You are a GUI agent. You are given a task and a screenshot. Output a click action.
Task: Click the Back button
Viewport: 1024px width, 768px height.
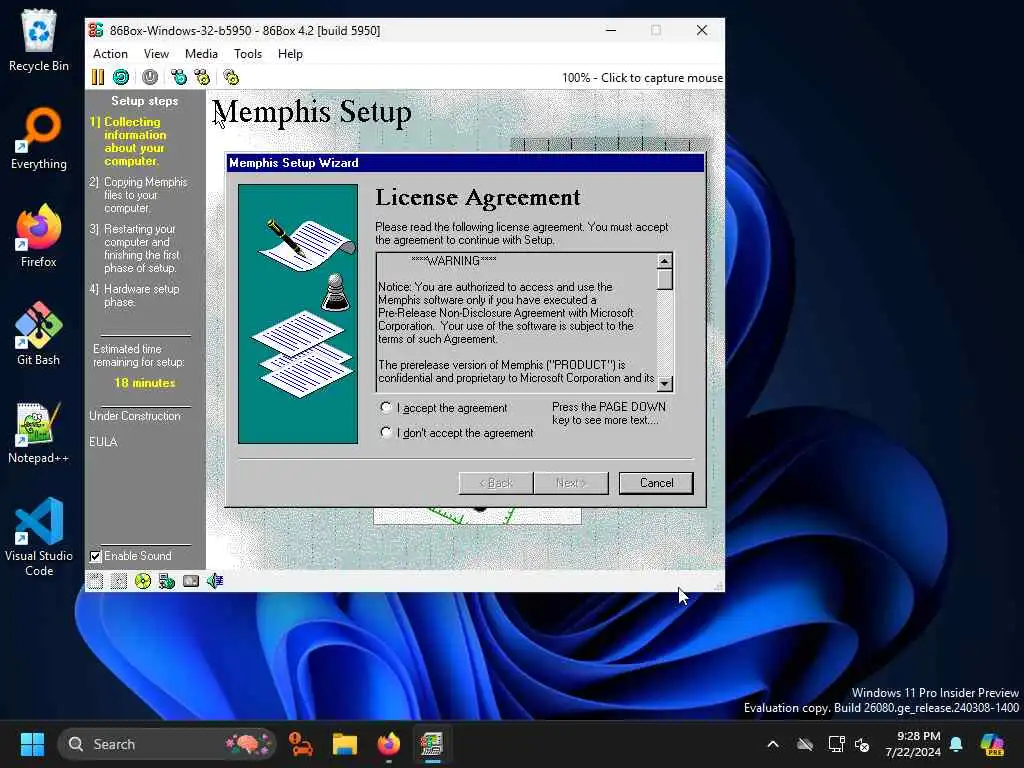point(496,483)
